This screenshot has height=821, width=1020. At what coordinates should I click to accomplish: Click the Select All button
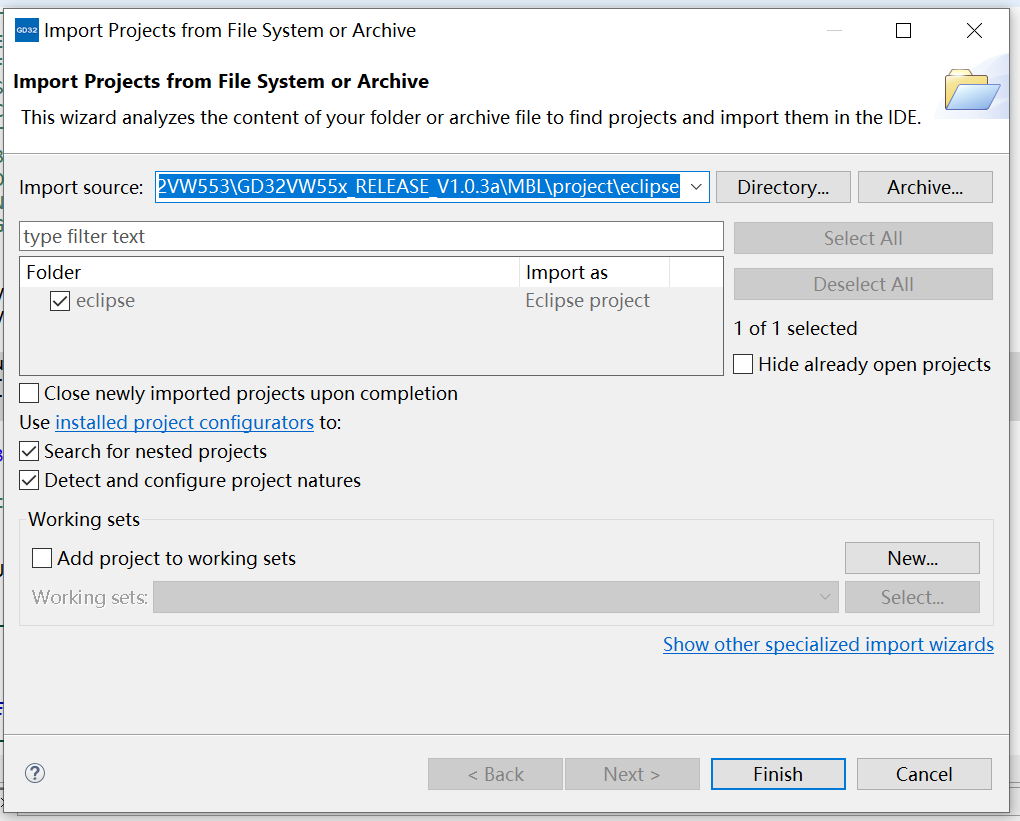[863, 238]
